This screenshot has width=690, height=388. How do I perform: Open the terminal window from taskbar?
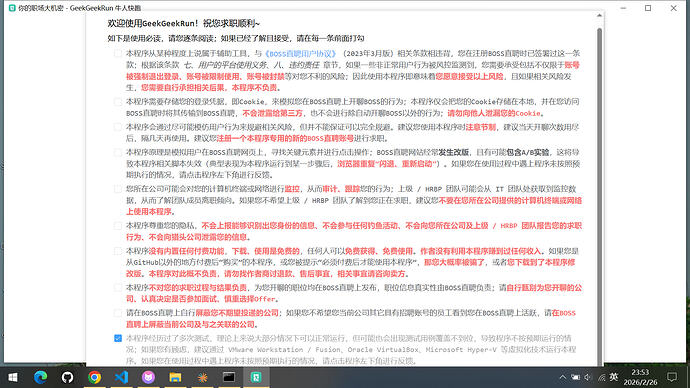(229, 377)
